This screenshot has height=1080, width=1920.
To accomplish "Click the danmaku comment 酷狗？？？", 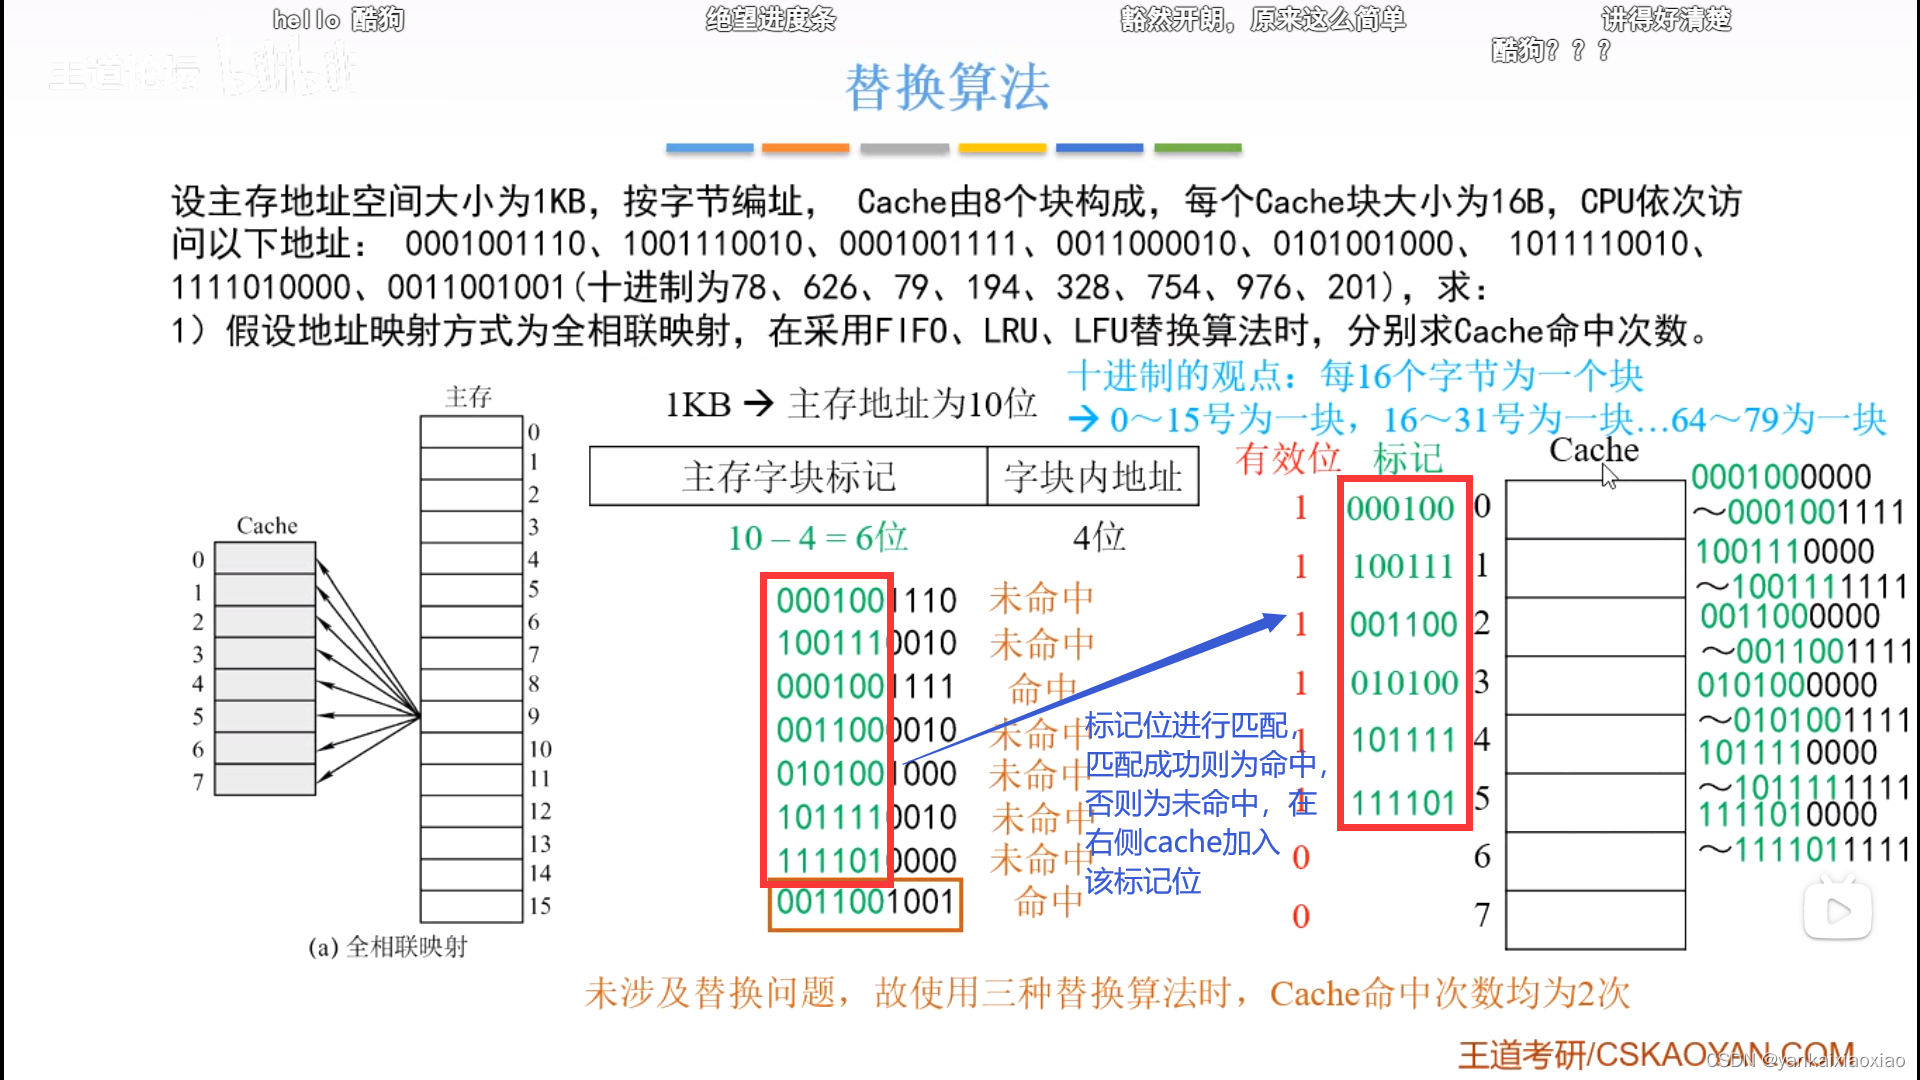I will pyautogui.click(x=1551, y=50).
